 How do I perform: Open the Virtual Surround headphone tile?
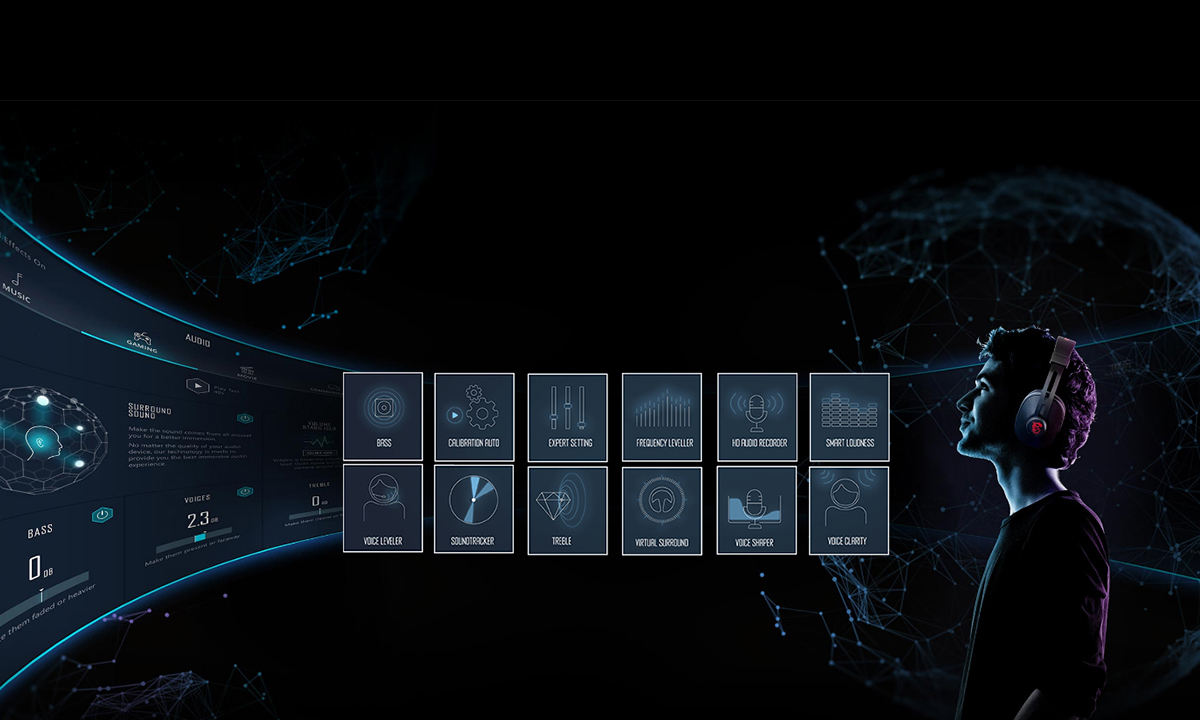click(661, 509)
